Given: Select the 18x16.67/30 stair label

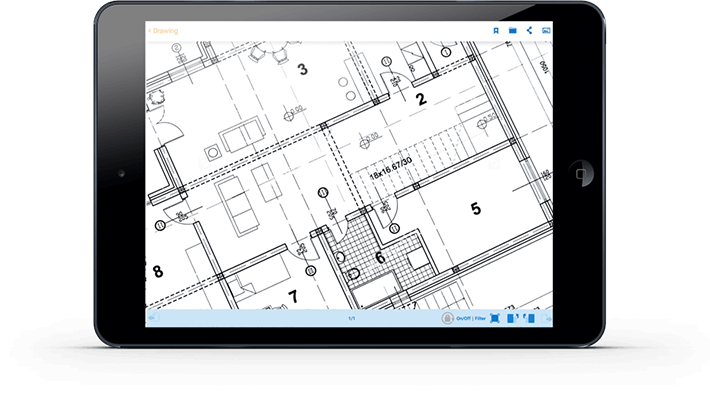Looking at the screenshot, I should coord(391,169).
